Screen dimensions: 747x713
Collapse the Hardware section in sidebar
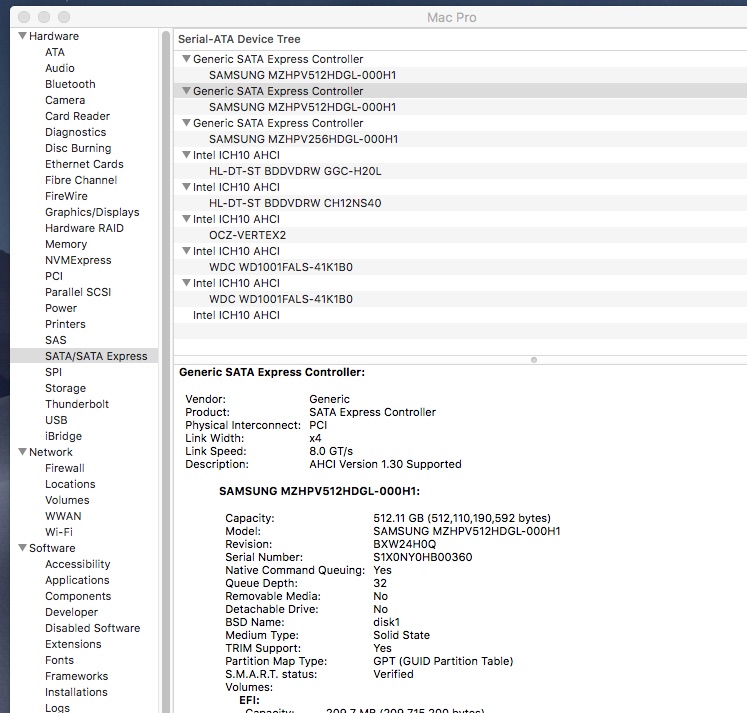22,36
